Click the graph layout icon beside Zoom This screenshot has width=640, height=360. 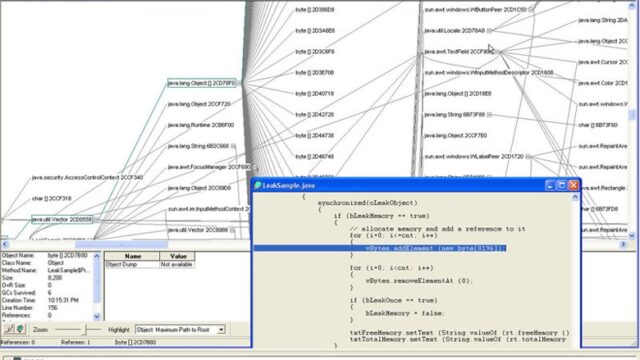click(9, 329)
